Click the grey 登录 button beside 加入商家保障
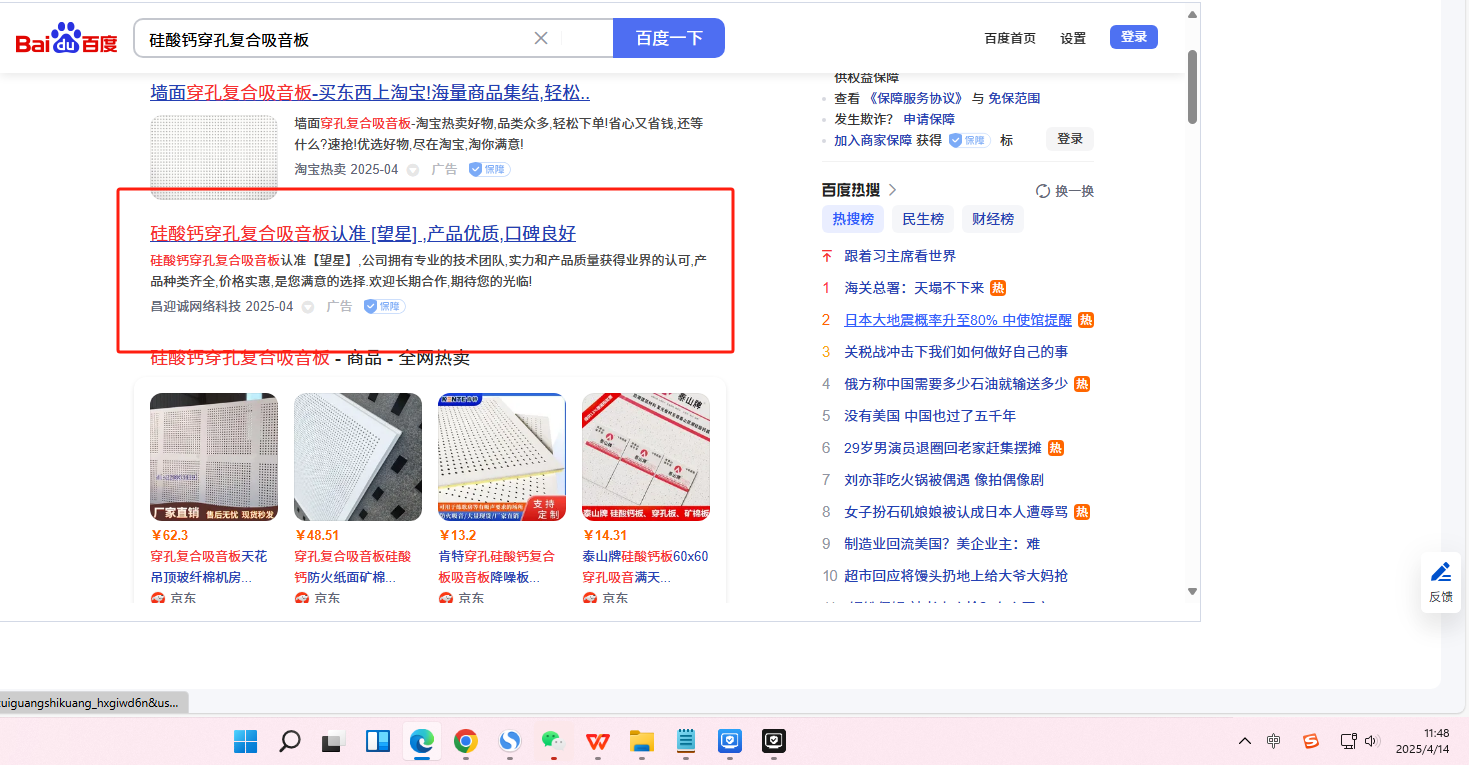 pyautogui.click(x=1070, y=139)
